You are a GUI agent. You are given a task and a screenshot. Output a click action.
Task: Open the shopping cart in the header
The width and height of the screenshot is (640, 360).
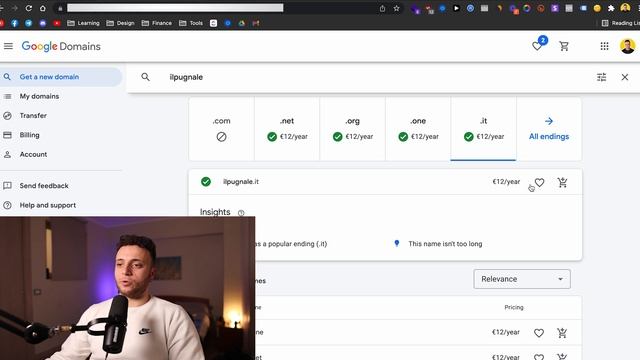coord(564,46)
